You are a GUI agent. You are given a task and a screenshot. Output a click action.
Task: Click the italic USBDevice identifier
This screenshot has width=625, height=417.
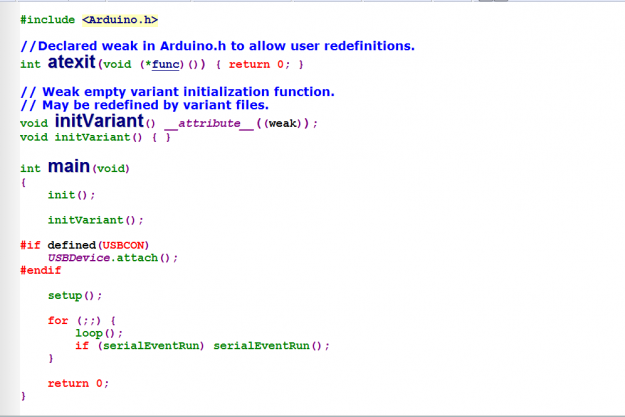(79, 258)
